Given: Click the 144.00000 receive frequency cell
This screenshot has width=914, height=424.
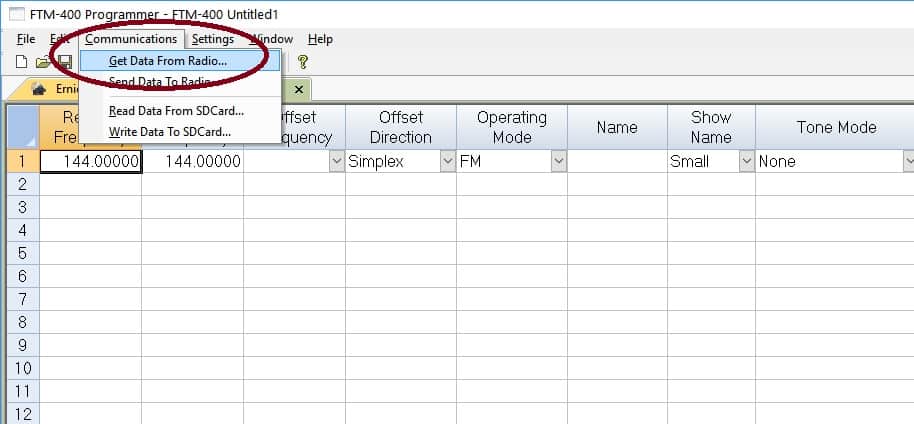Looking at the screenshot, I should (90, 162).
